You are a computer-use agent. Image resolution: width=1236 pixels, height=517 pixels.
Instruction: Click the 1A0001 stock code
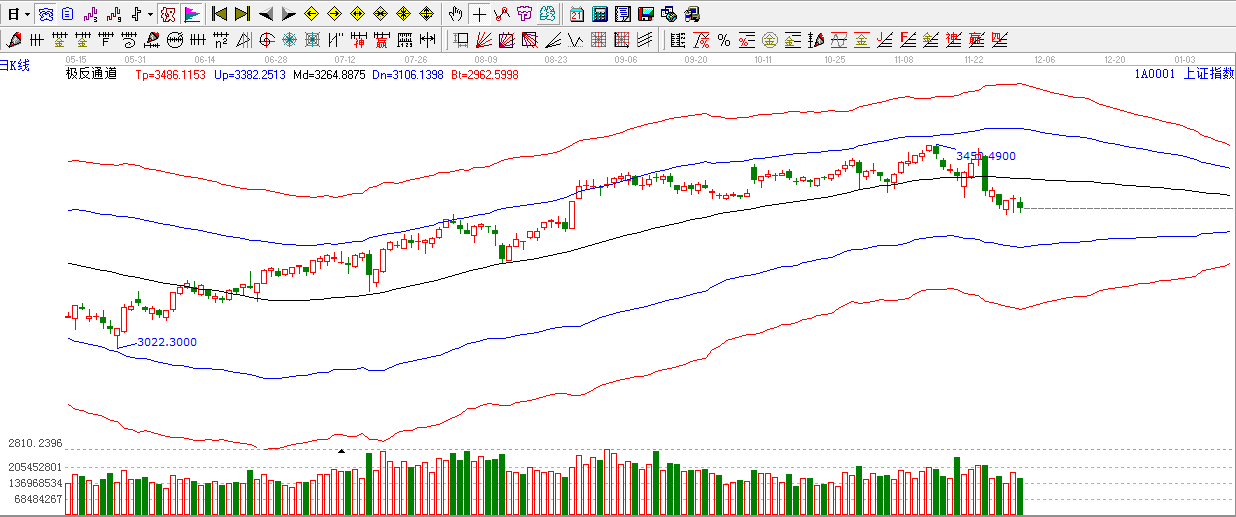click(x=1154, y=74)
